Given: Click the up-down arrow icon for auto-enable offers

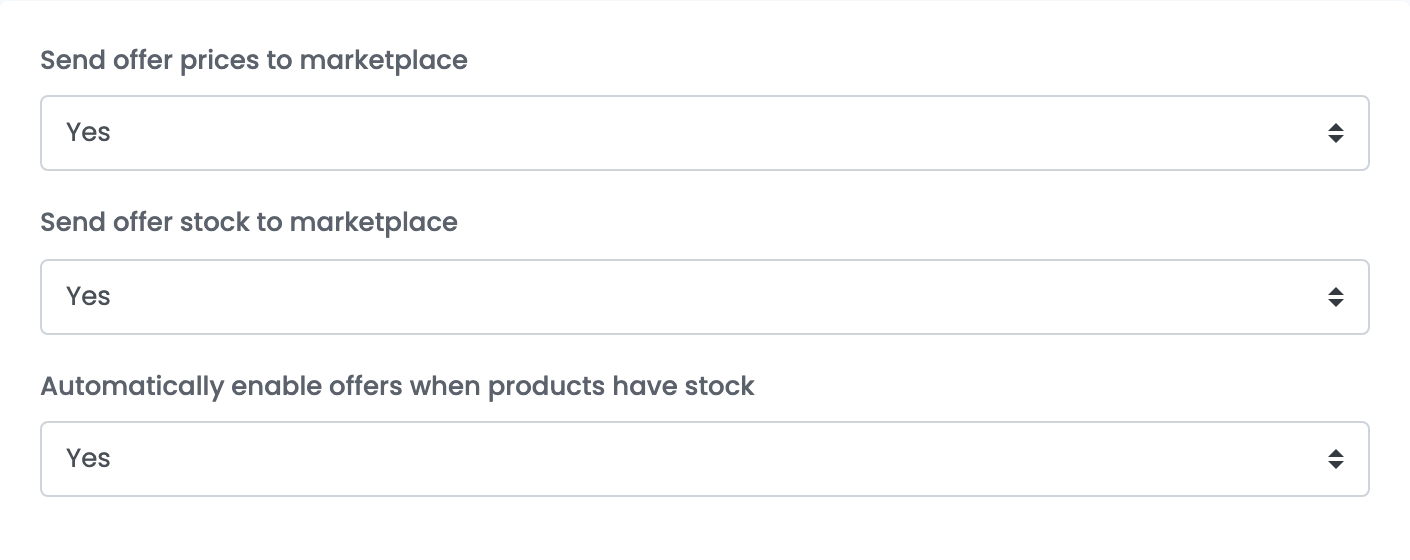Looking at the screenshot, I should point(1335,459).
